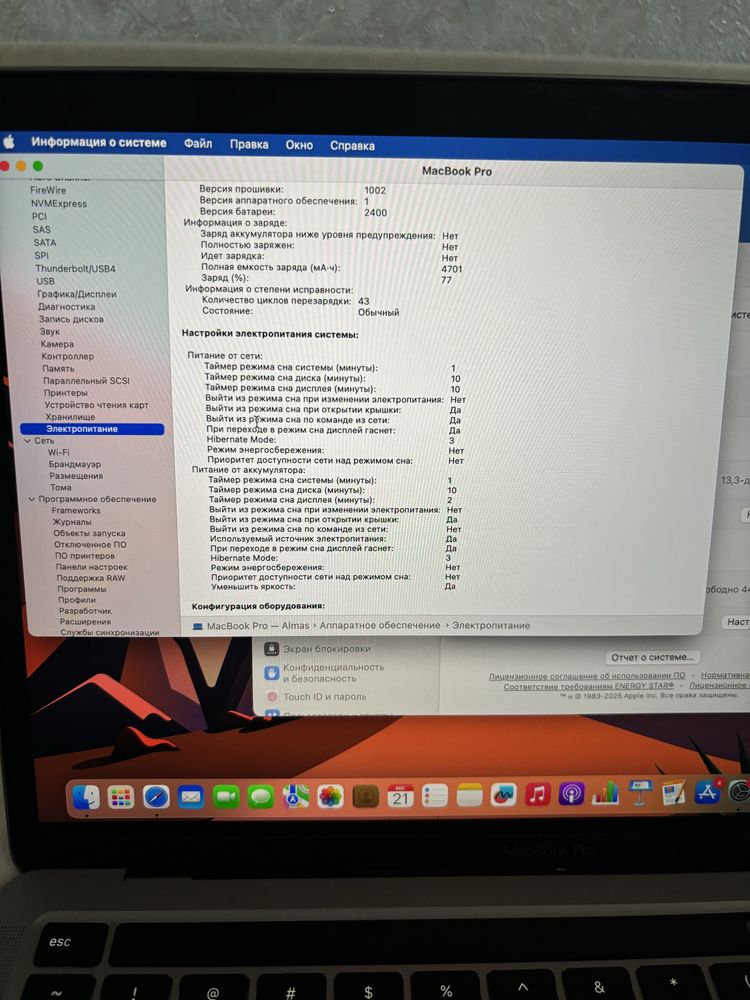Click the hand icon for Конфиденциальность и безопасность
750x1000 pixels.
pyautogui.click(x=272, y=673)
